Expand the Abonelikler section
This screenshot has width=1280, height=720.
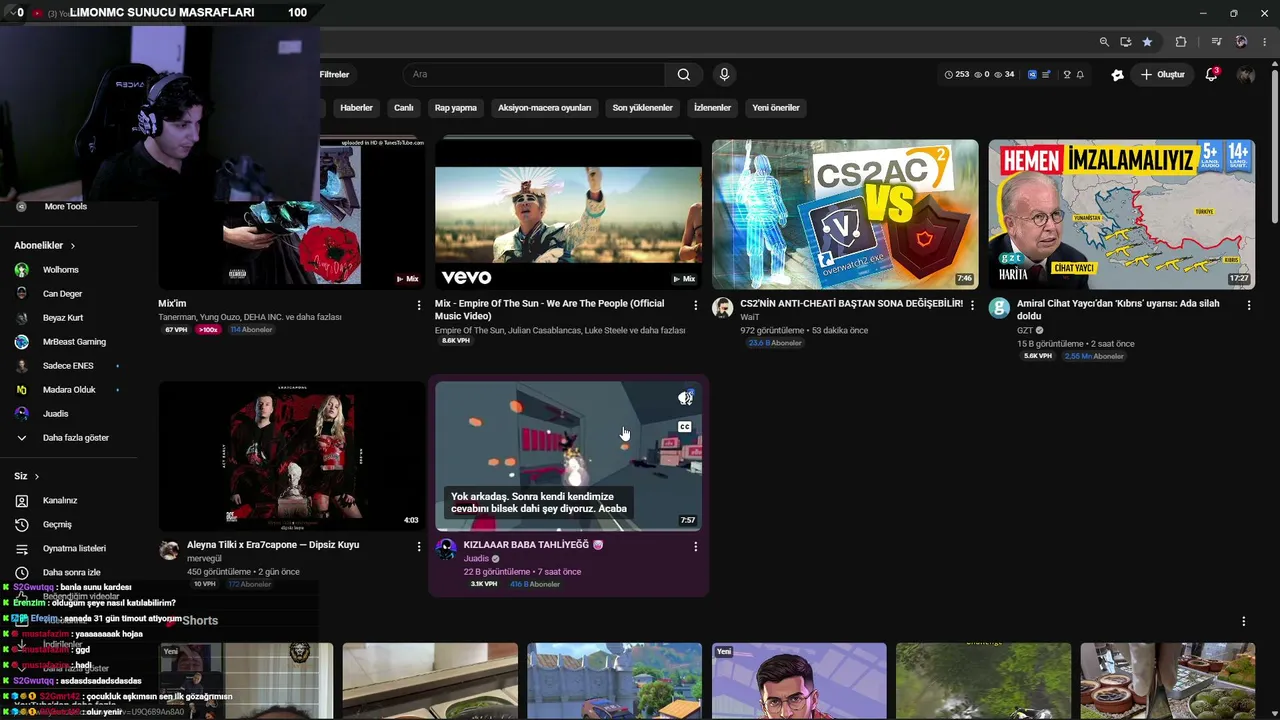(x=44, y=245)
